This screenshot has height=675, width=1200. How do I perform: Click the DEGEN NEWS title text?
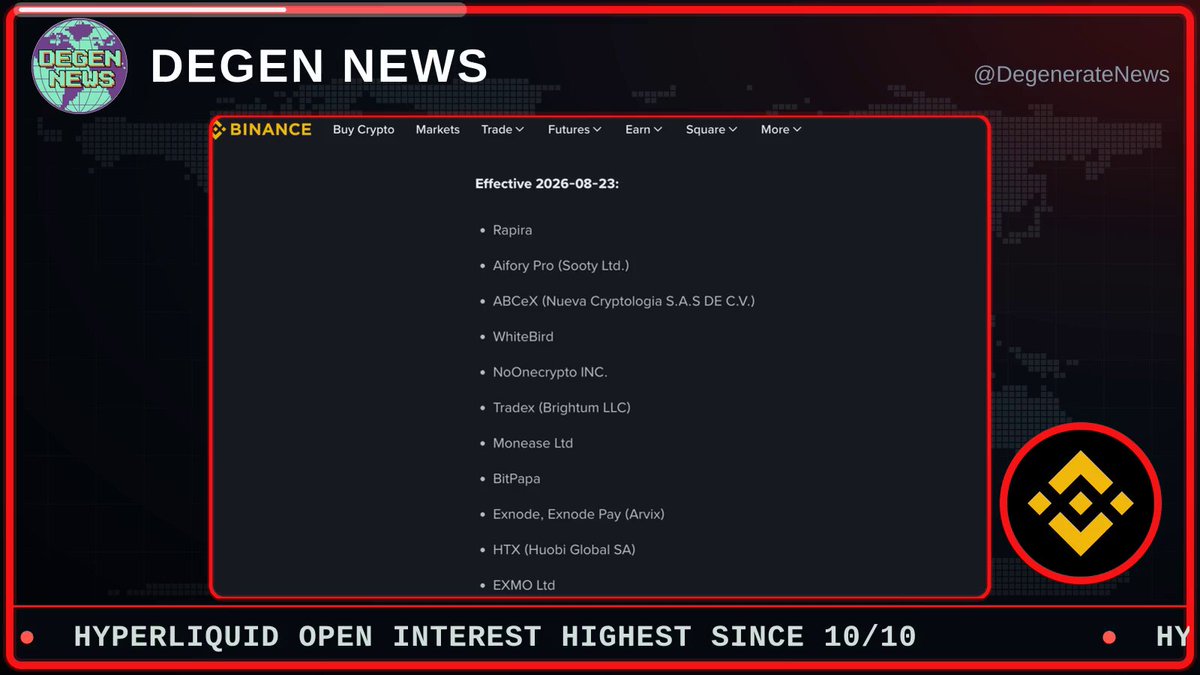(x=319, y=66)
